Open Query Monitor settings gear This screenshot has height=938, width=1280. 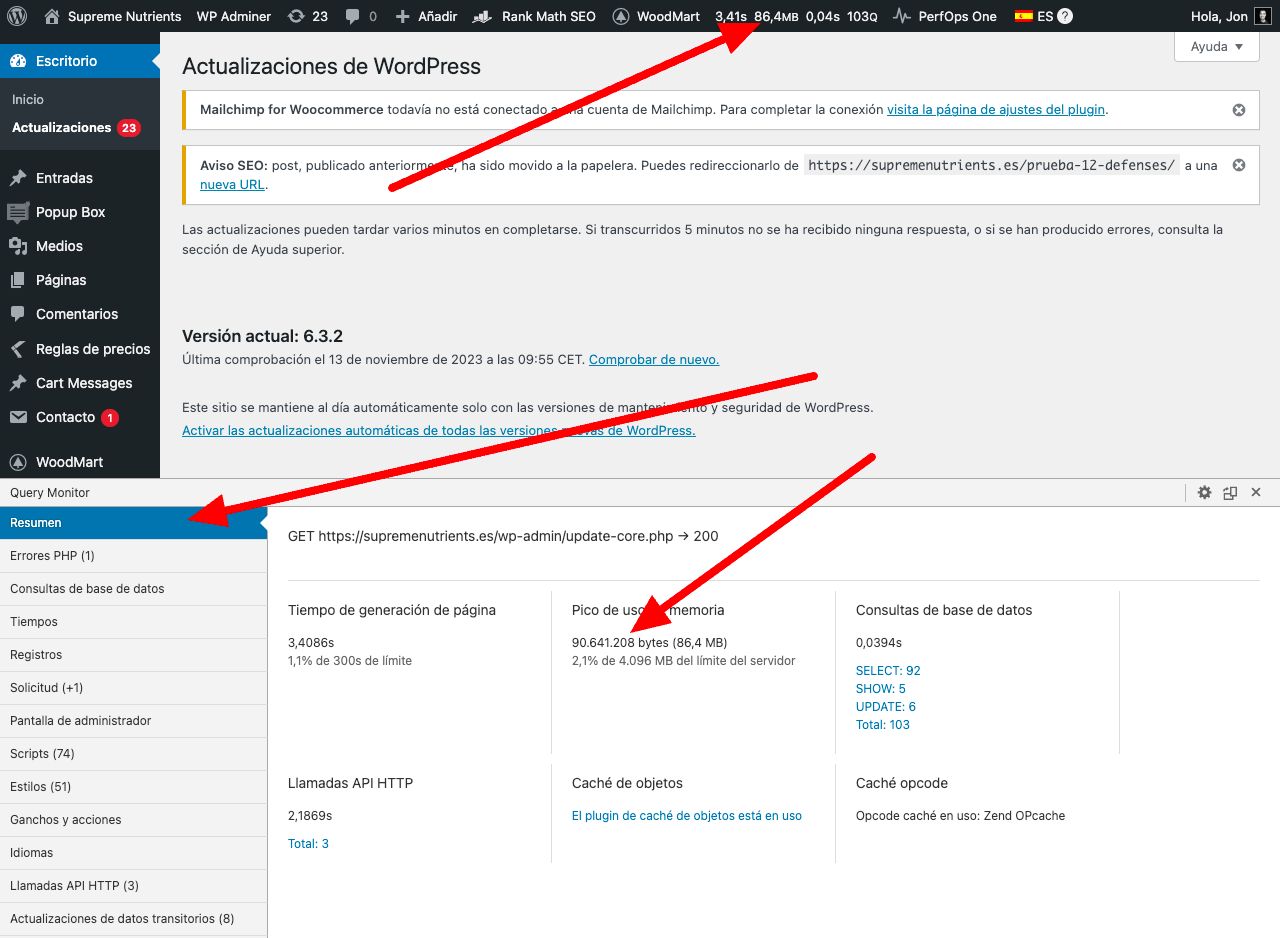[1204, 493]
